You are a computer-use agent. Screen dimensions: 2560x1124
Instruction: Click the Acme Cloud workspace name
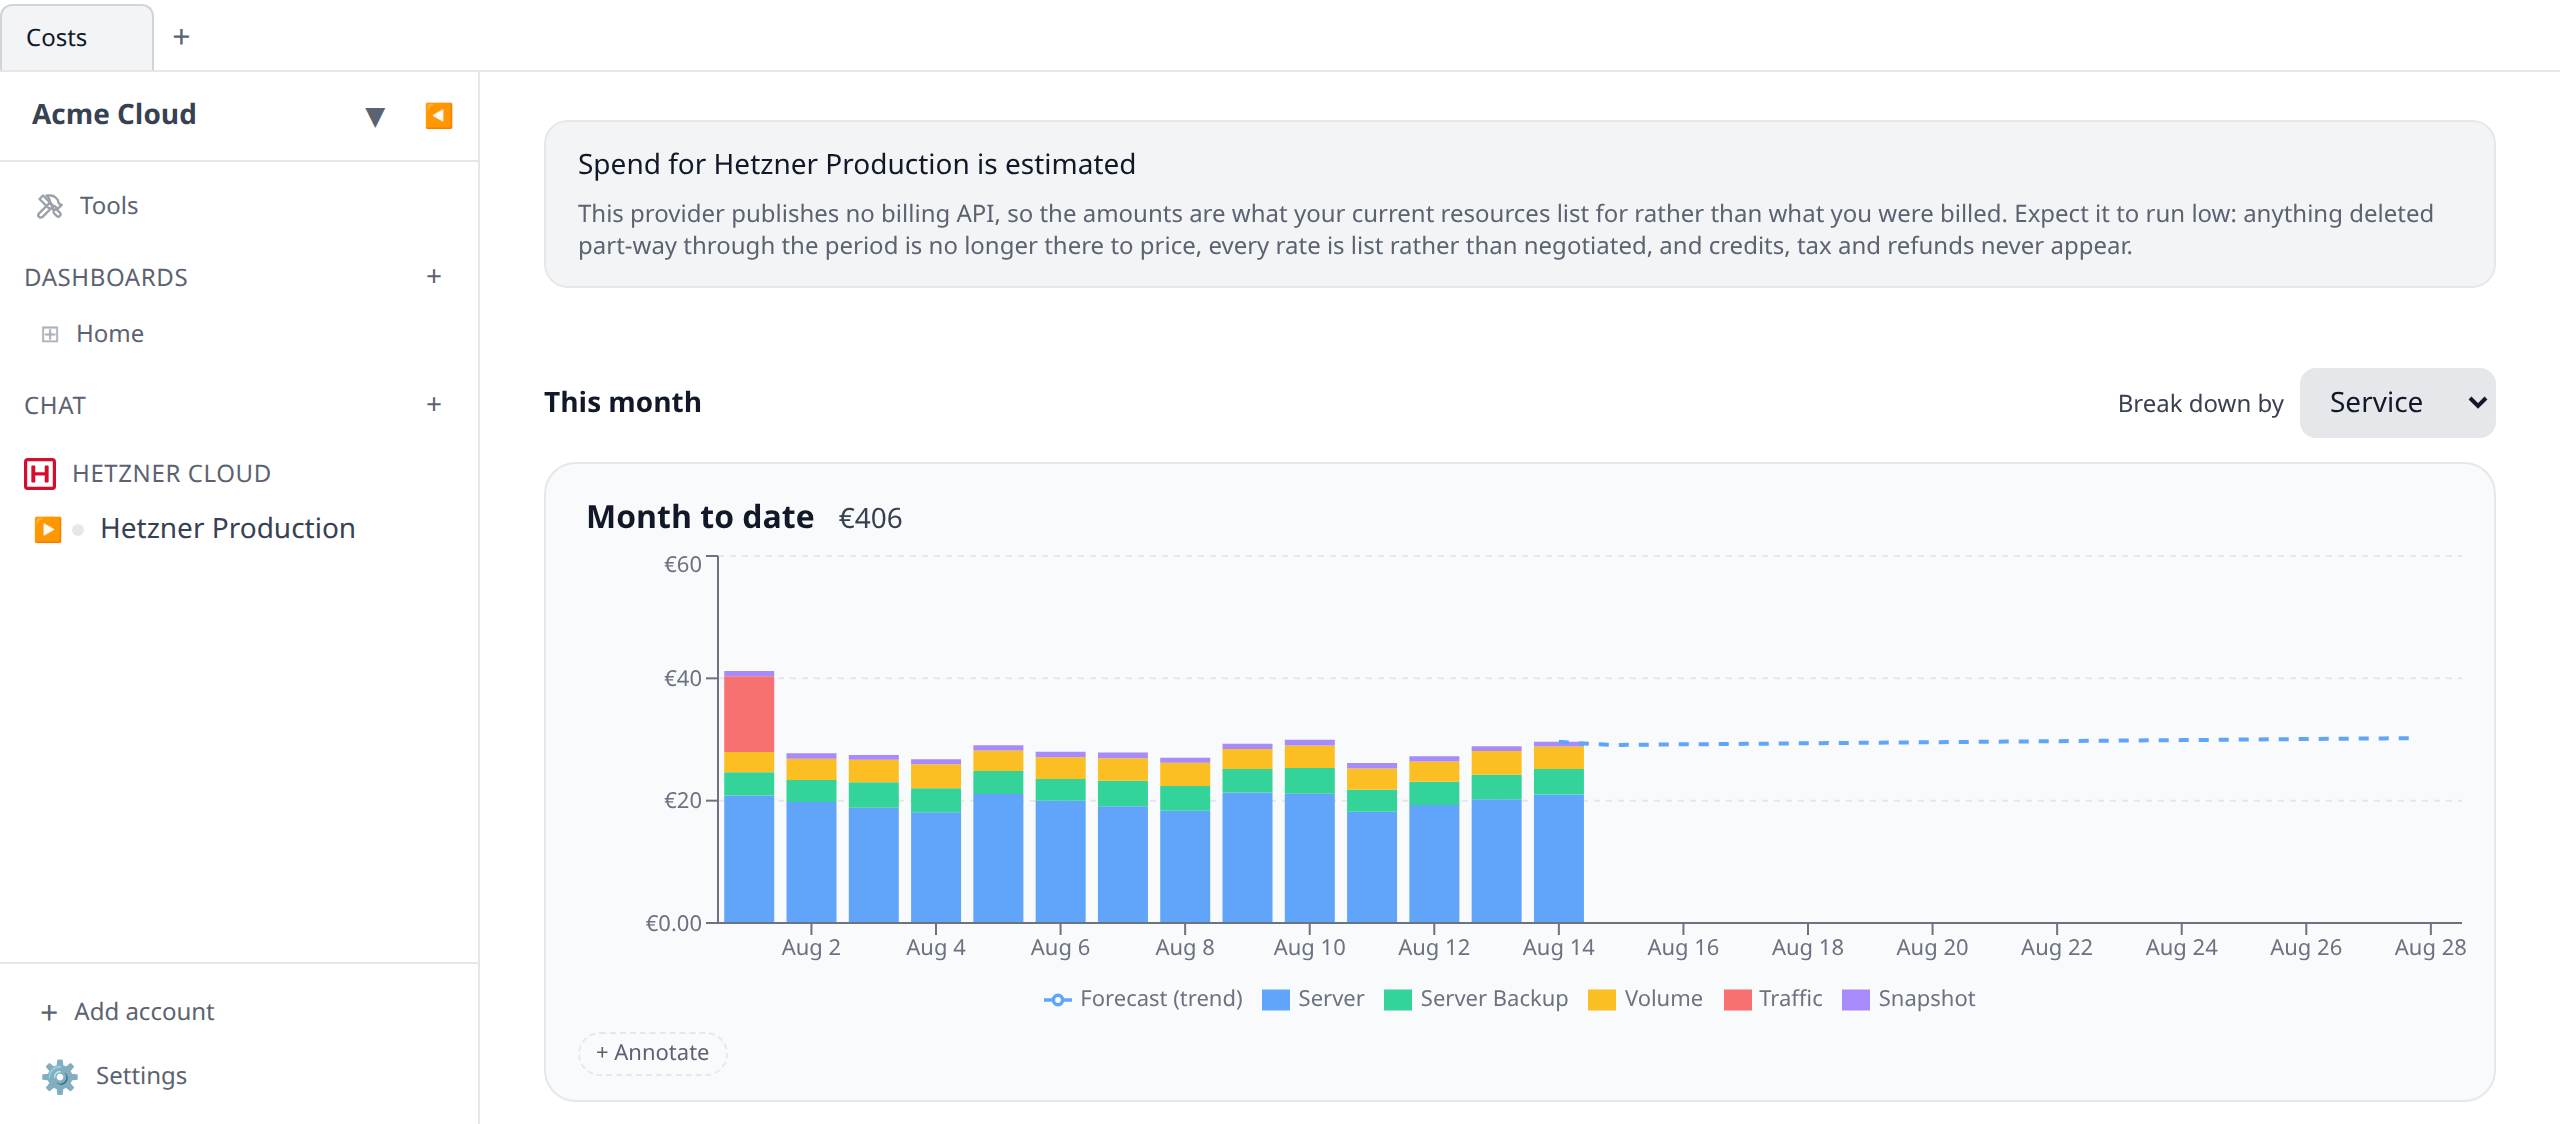(114, 115)
